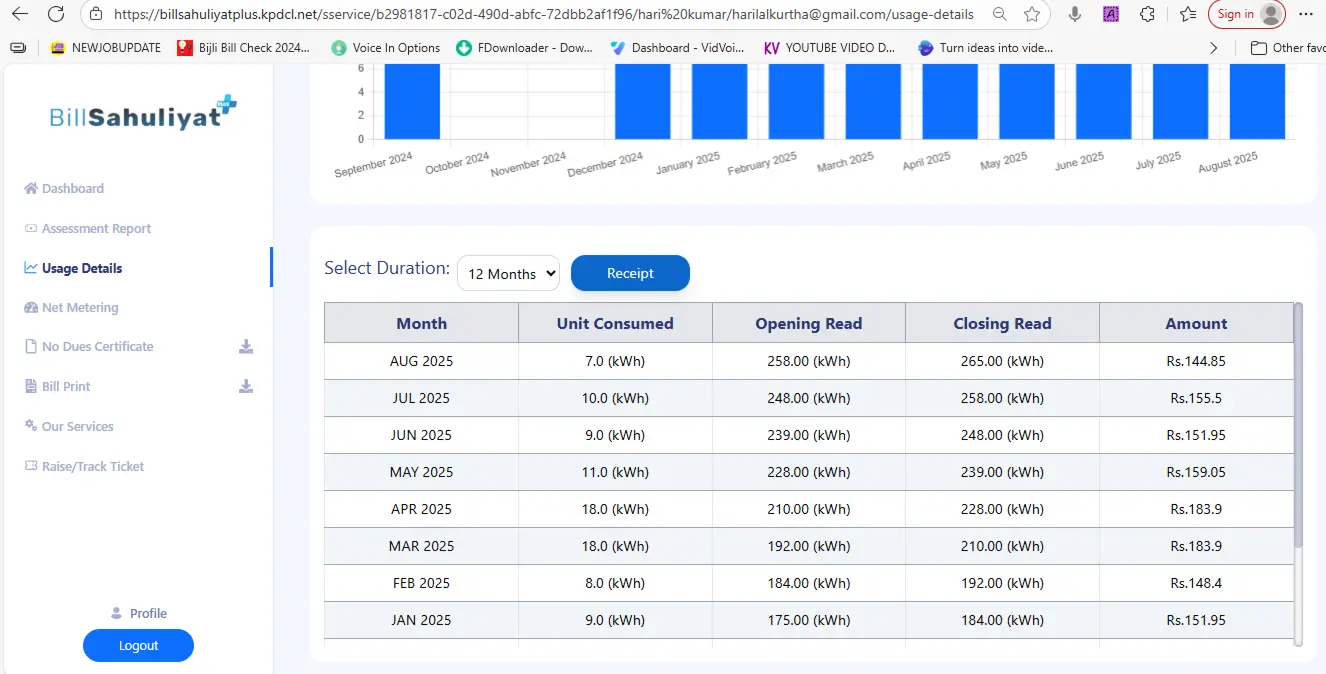Go to Net Metering in the sidebar

click(x=80, y=308)
